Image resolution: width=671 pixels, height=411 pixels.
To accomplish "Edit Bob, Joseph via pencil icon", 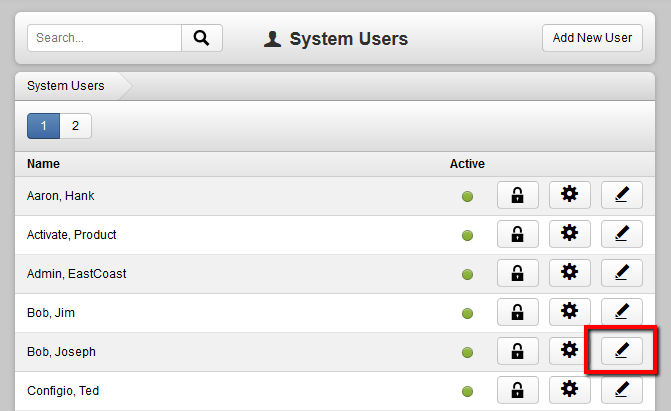I will coord(622,351).
